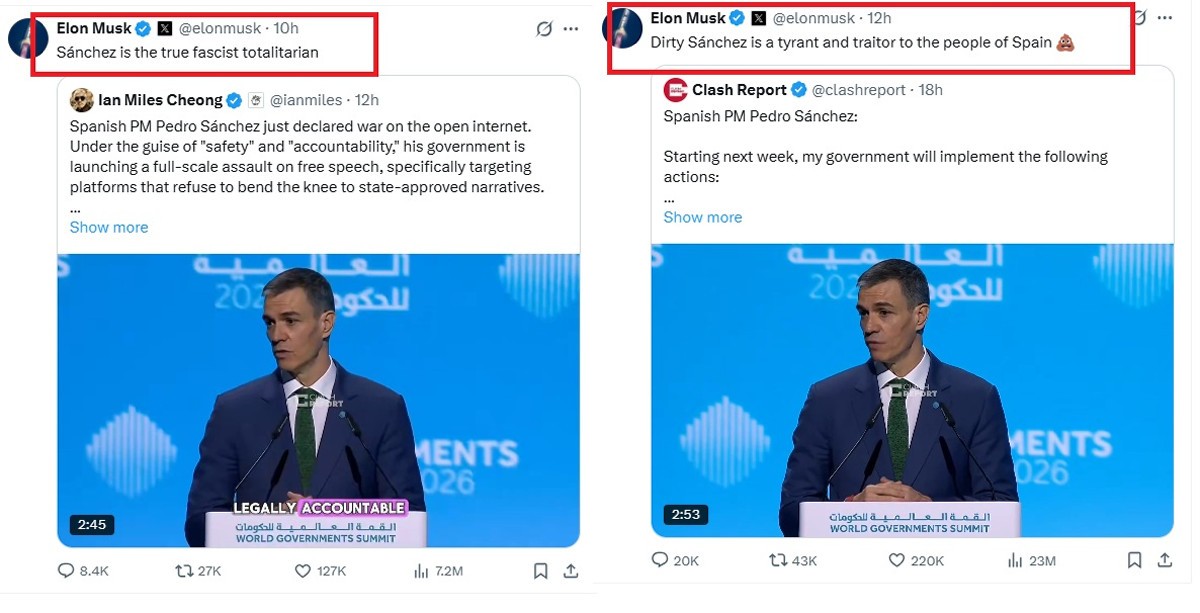Image resolution: width=1200 pixels, height=613 pixels.
Task: Expand Clash Report's quoted post with Show more
Action: pyautogui.click(x=703, y=217)
